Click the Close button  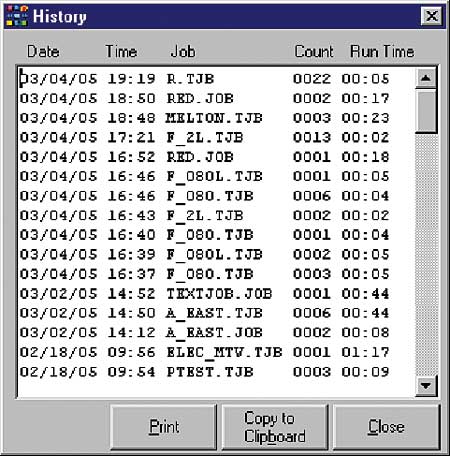click(386, 427)
